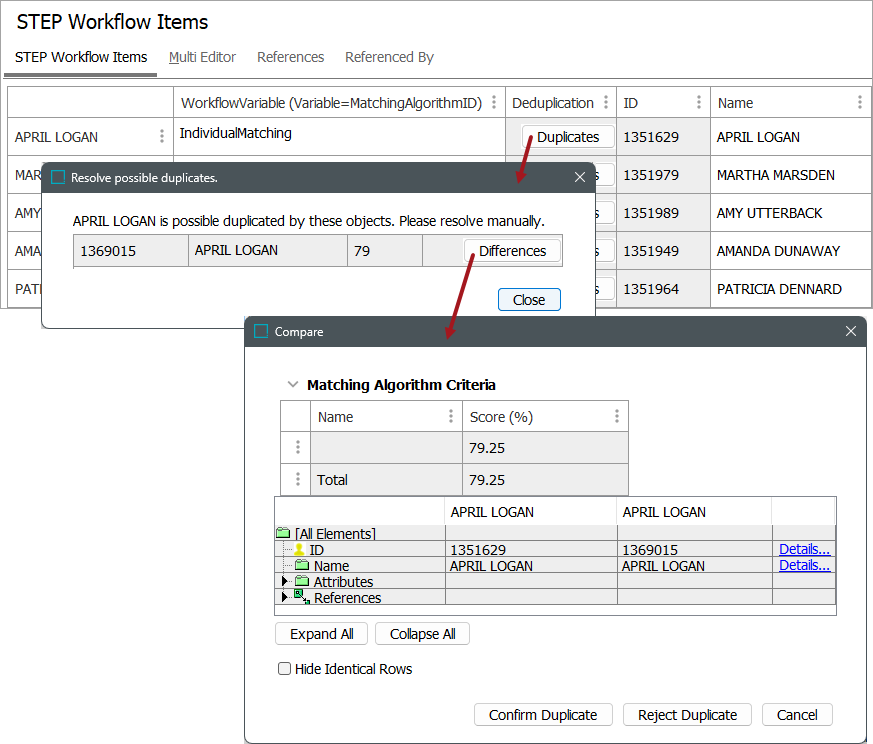Open WorkflowVariable column options menu

click(x=494, y=103)
